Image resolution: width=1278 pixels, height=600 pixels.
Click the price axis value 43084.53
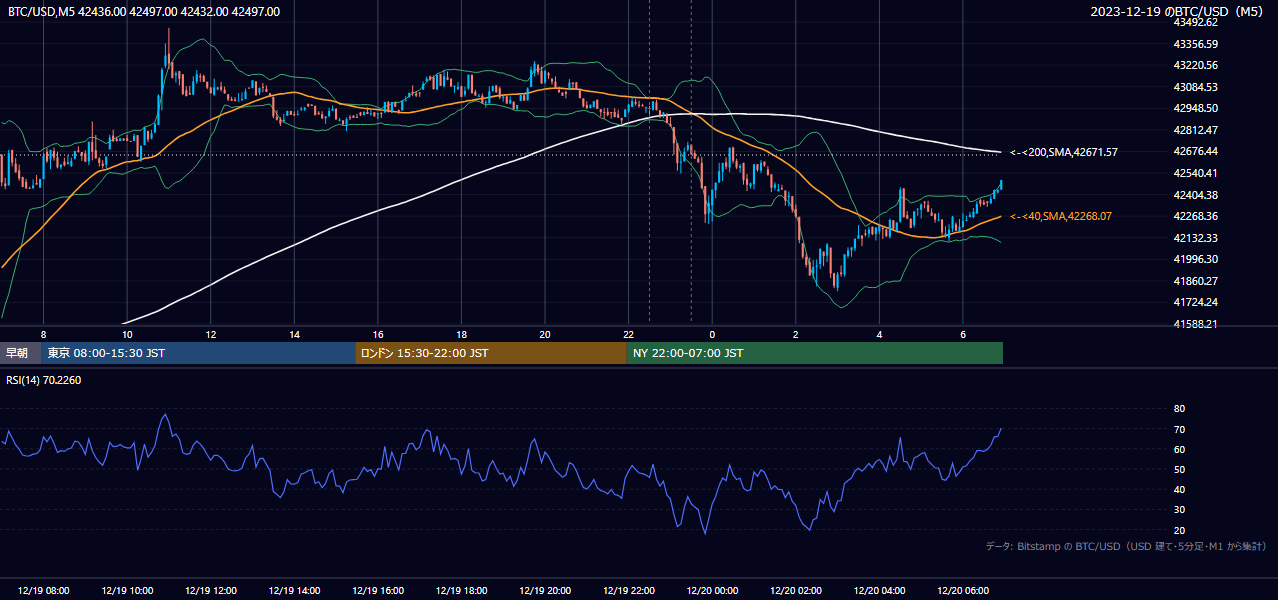(1195, 87)
